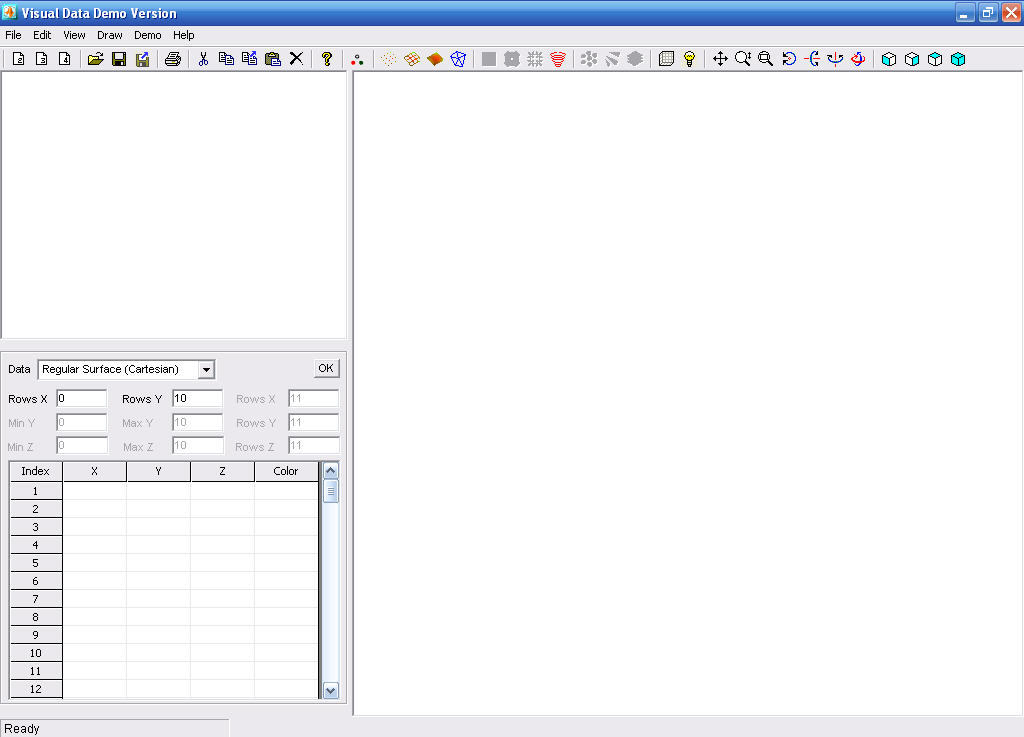Open the Data type dropdown

coord(207,369)
